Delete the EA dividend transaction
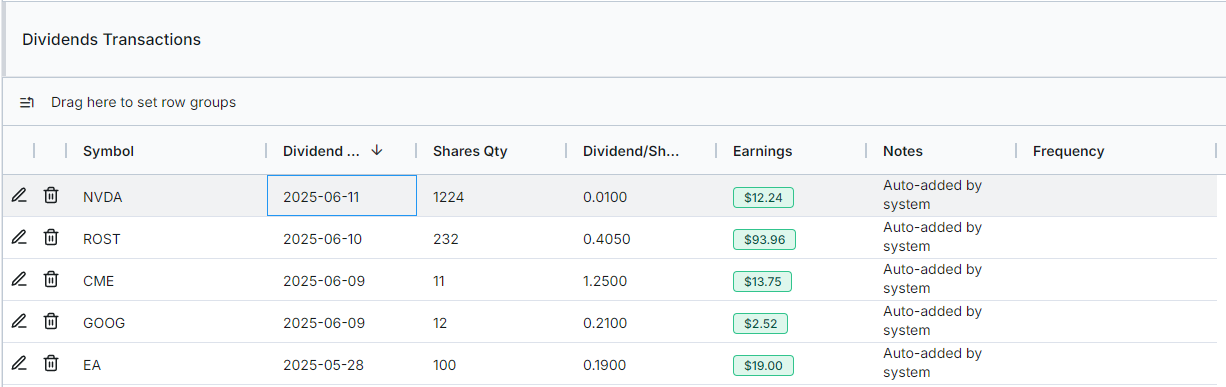This screenshot has width=1226, height=387. [51, 364]
